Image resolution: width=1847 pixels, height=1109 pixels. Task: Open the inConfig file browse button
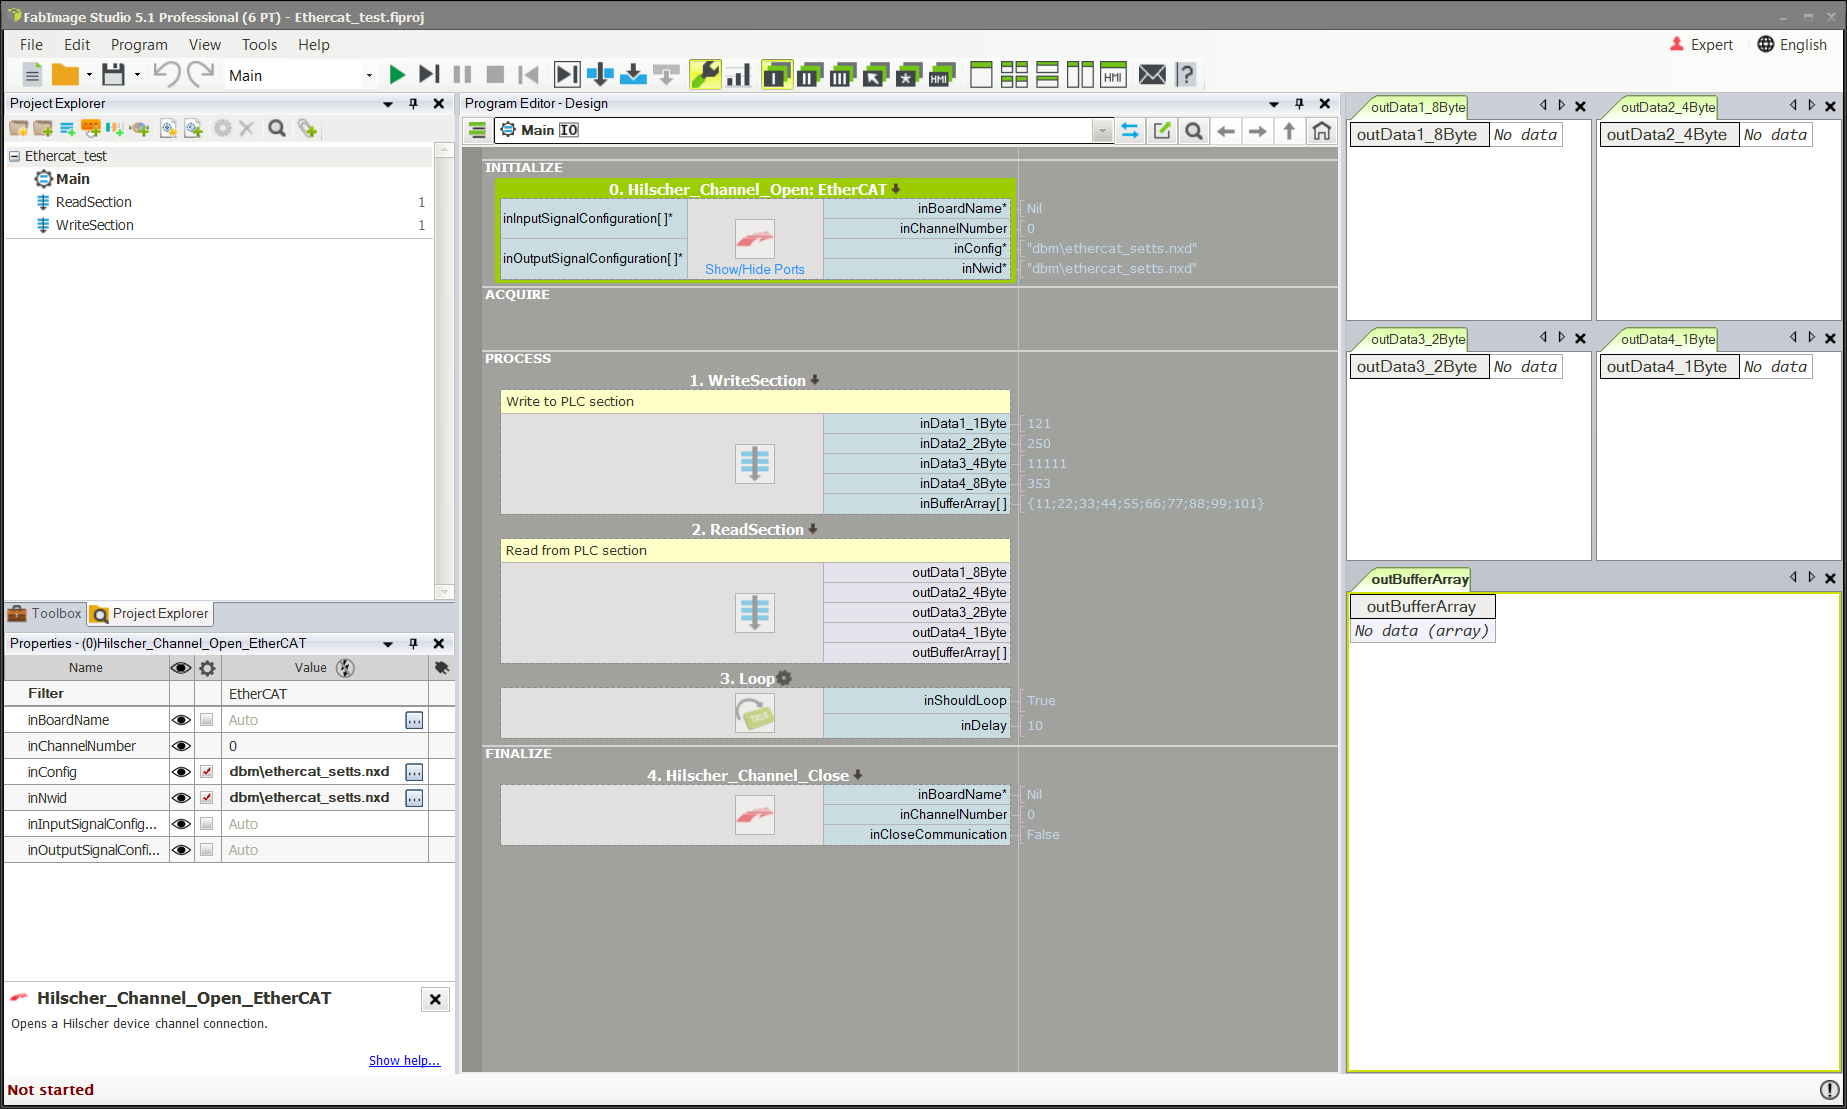coord(414,772)
